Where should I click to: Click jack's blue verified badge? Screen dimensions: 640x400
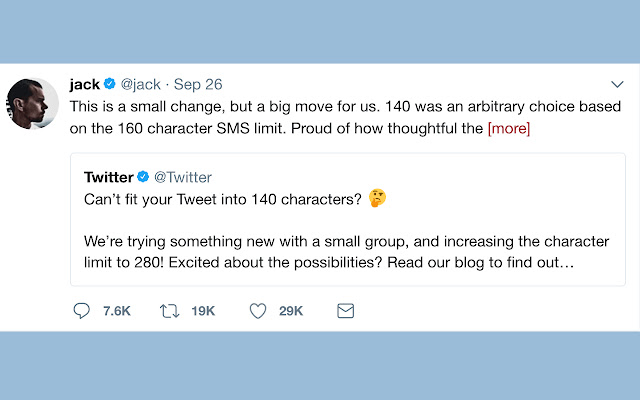(x=110, y=85)
